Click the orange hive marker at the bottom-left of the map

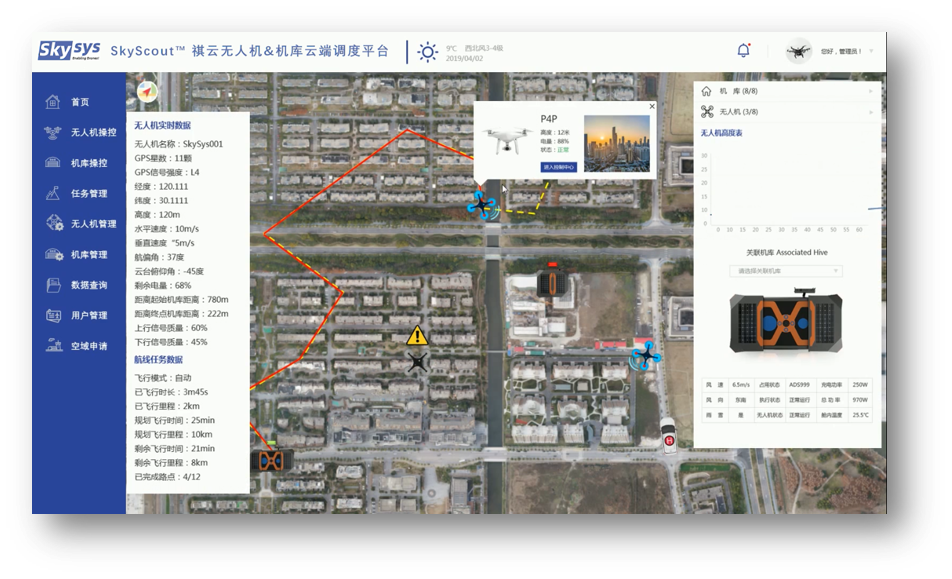pos(271,461)
